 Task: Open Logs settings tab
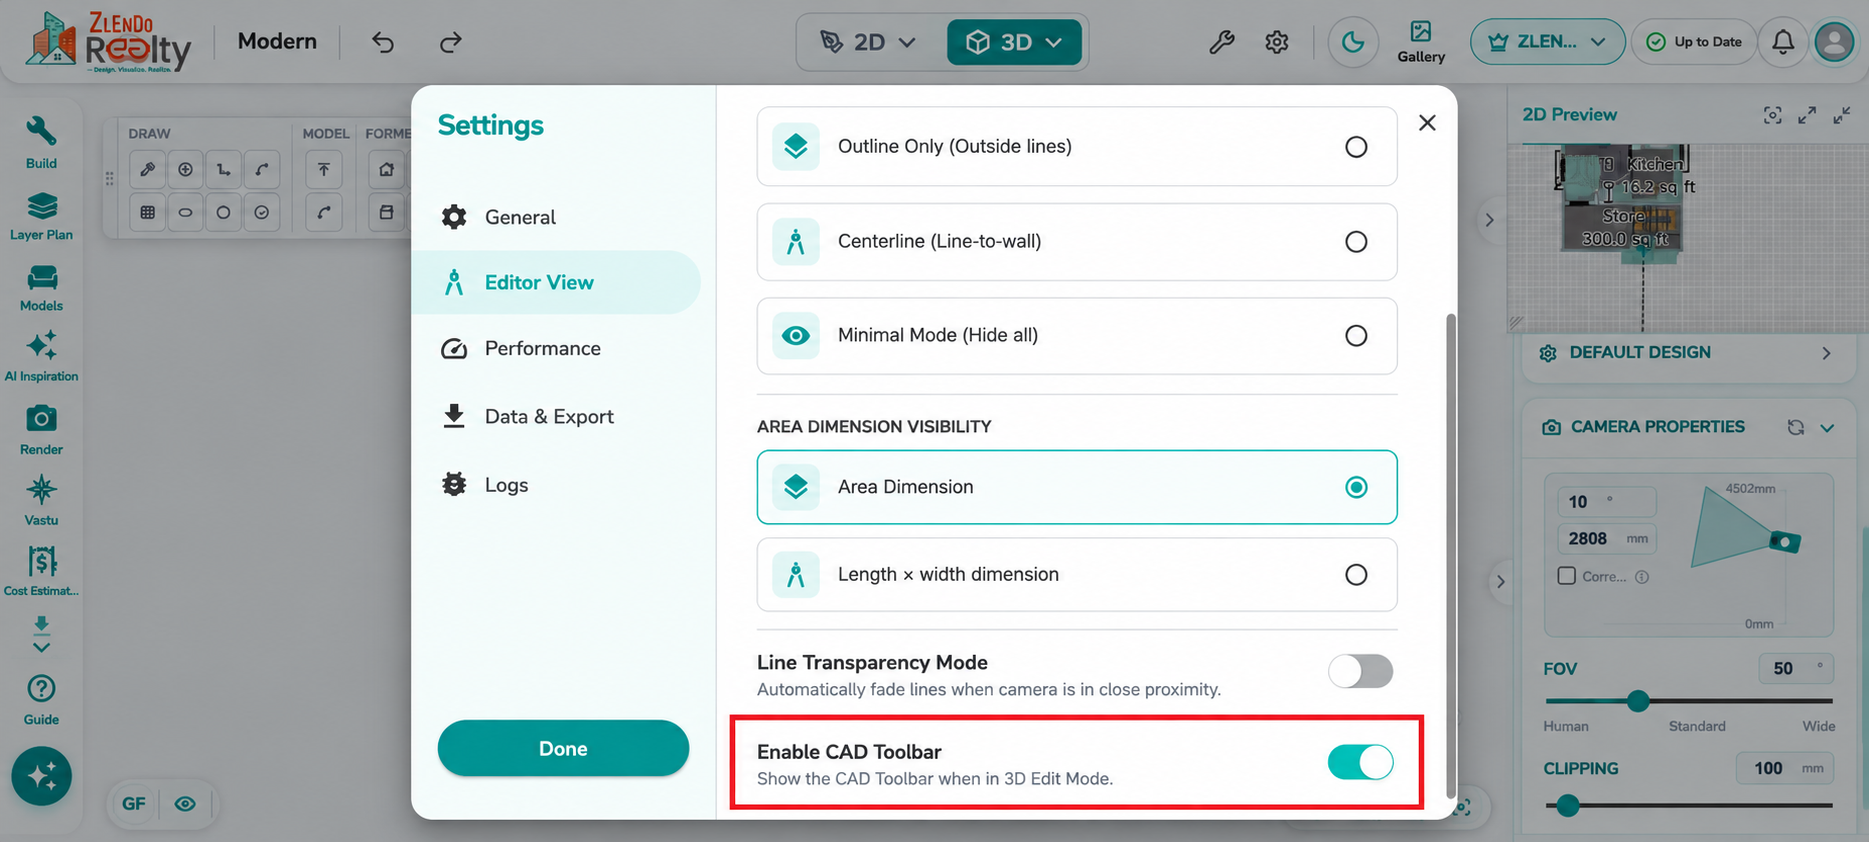556,485
